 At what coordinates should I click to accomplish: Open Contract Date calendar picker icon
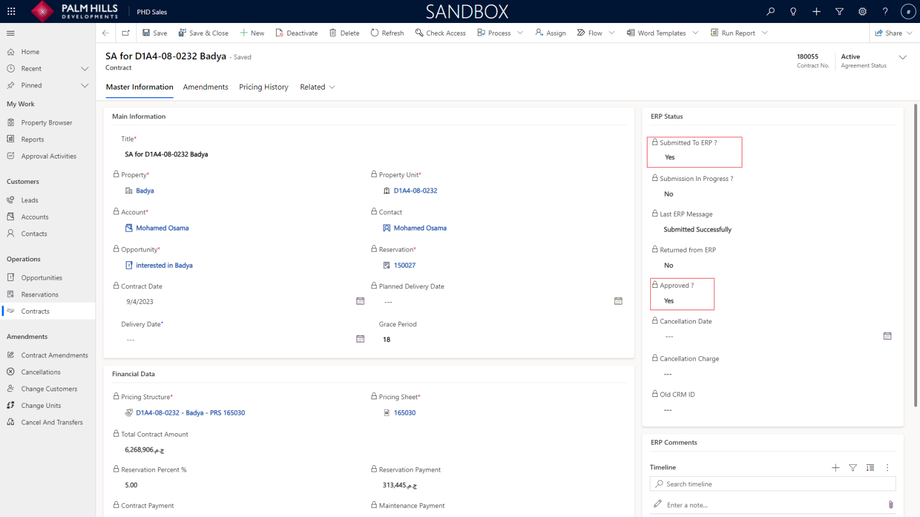tap(360, 301)
